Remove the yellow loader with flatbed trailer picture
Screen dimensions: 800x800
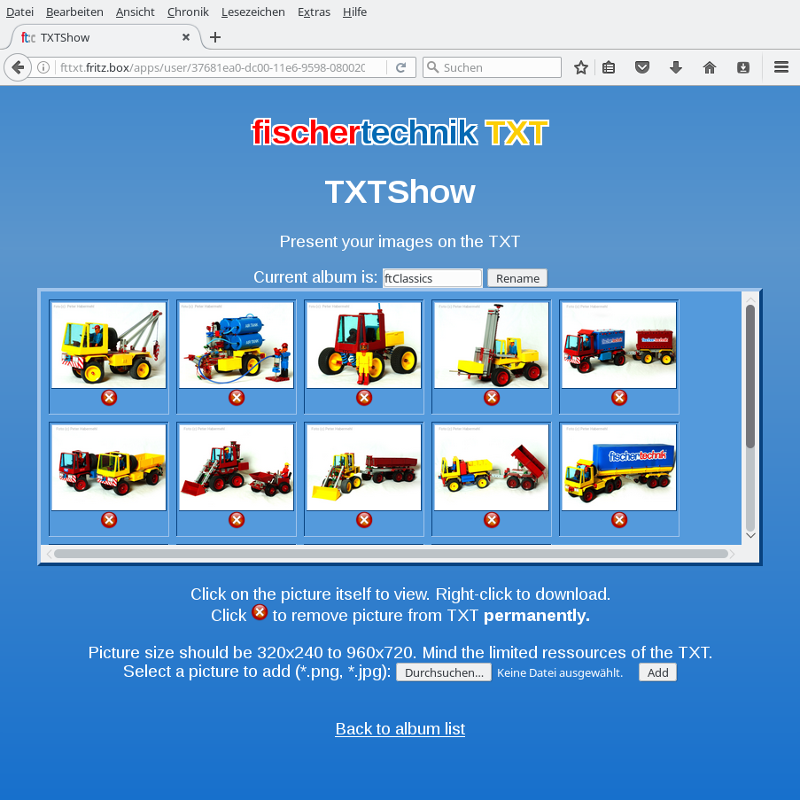click(x=364, y=520)
